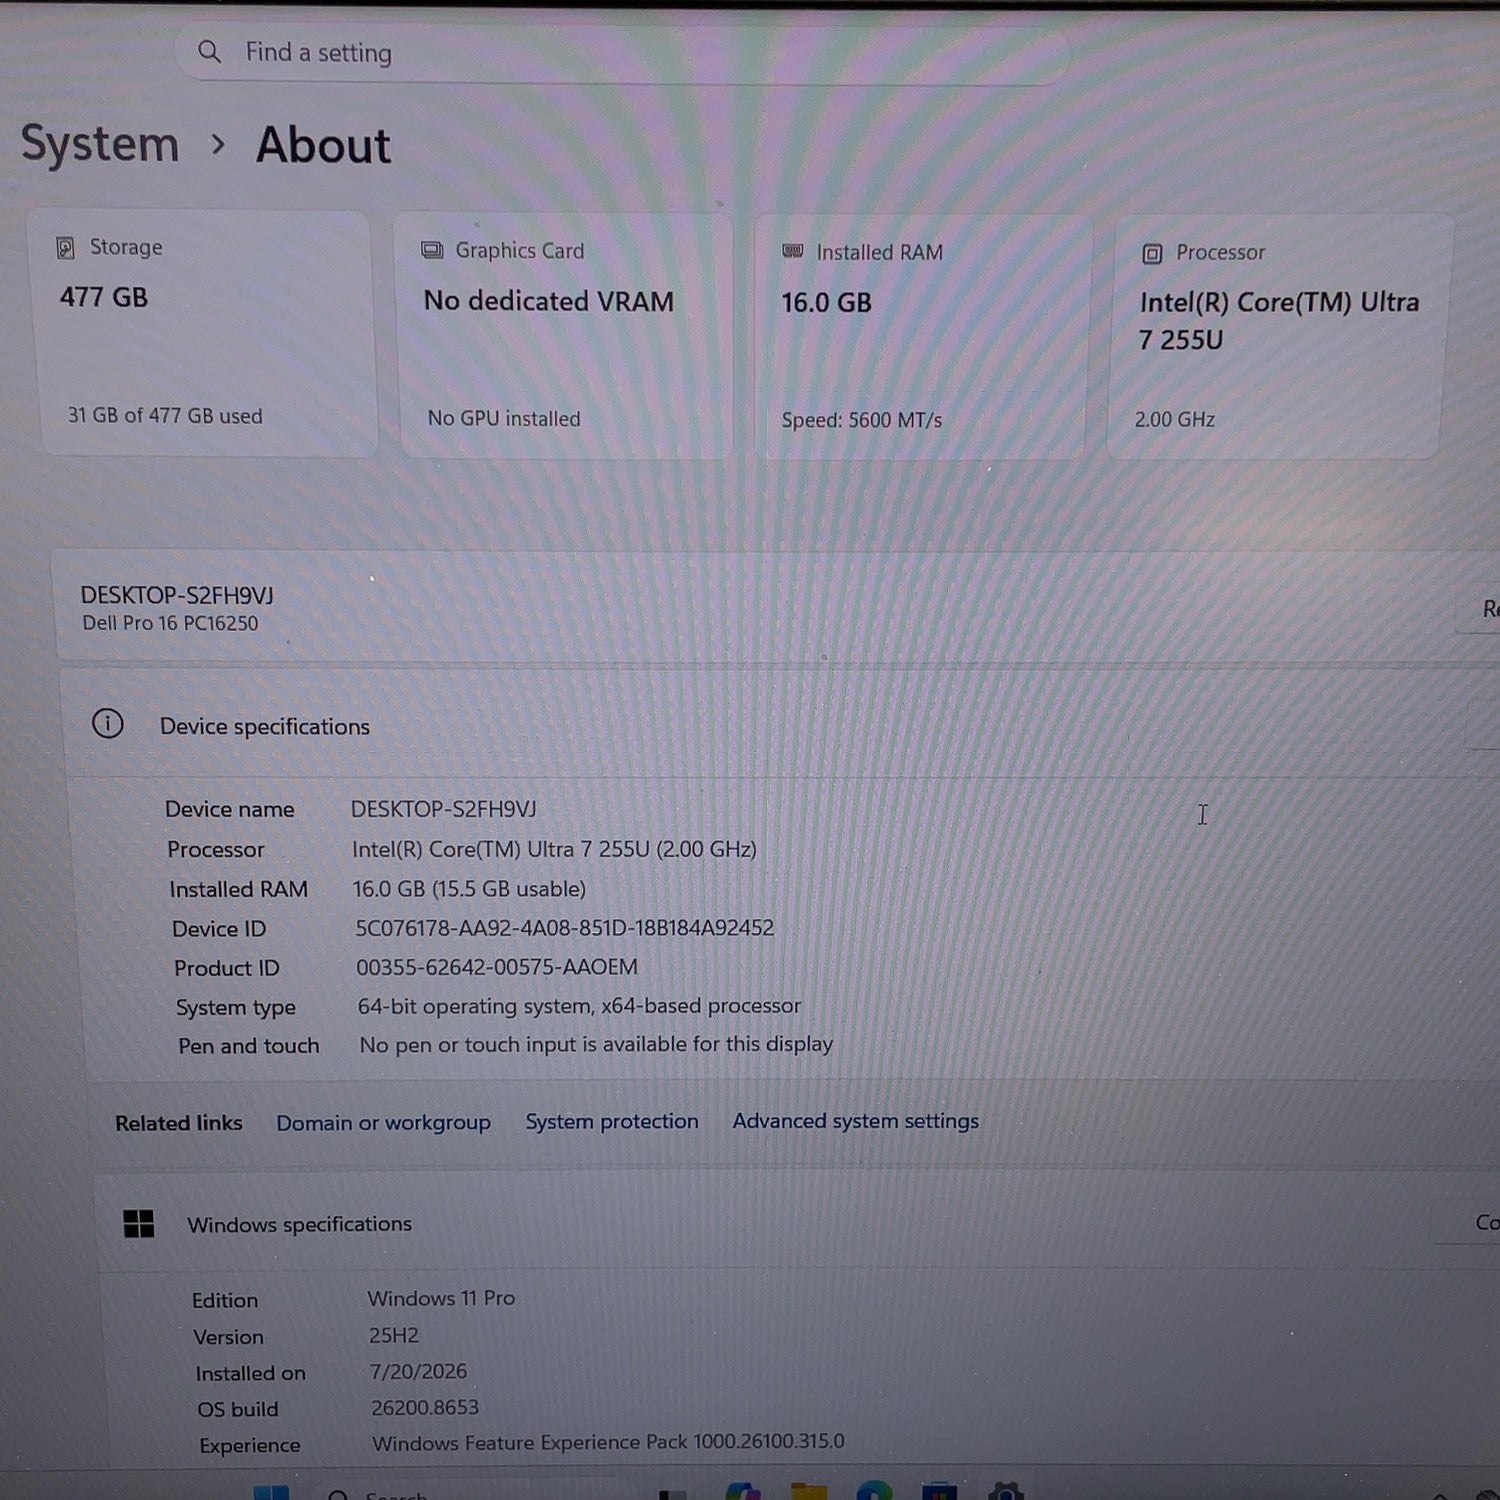Image resolution: width=1500 pixels, height=1500 pixels.
Task: Click the '64-bit operating system' system type value
Action: tap(580, 1006)
